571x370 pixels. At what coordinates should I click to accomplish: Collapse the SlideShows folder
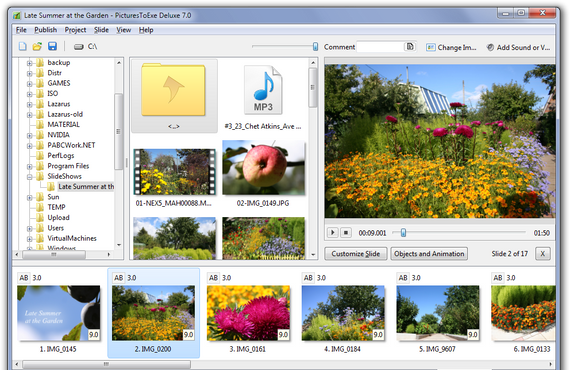[29, 177]
